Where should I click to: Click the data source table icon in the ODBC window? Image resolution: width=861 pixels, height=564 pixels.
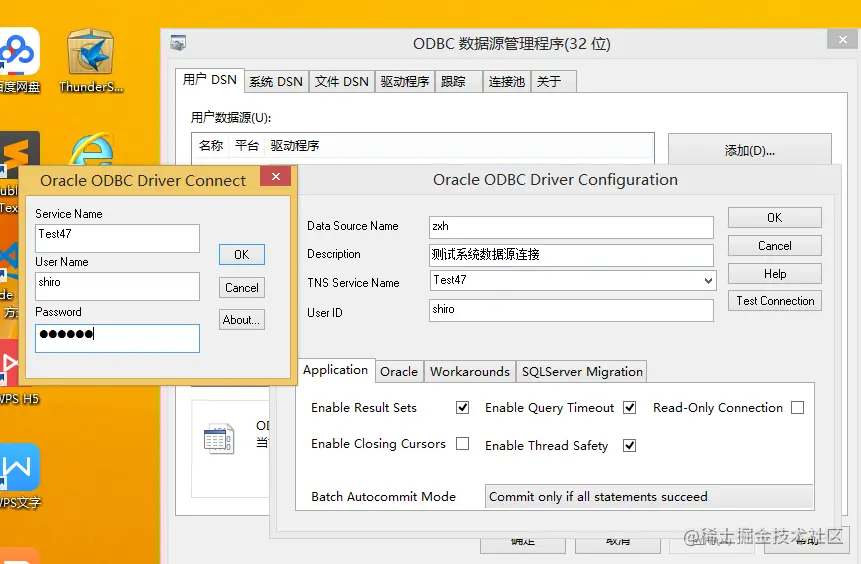219,438
